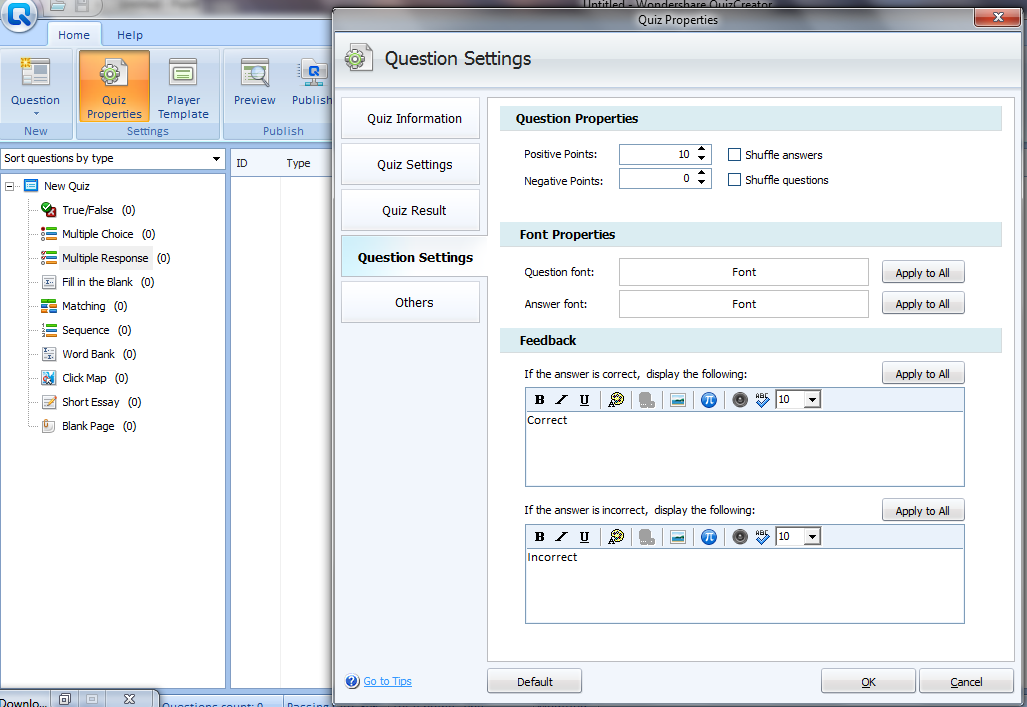The image size is (1027, 707).
Task: Open font size dropdown in incorrect feedback toolbar
Action: (812, 537)
